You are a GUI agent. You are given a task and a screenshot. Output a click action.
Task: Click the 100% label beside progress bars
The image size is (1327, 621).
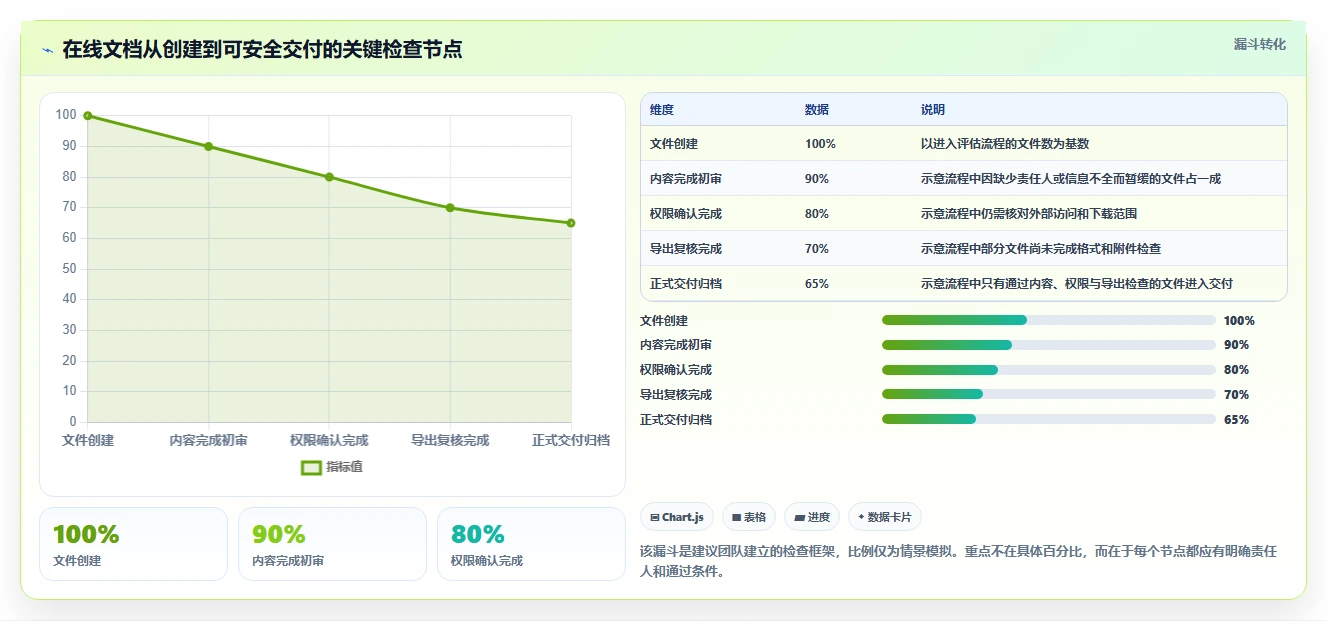point(1239,321)
